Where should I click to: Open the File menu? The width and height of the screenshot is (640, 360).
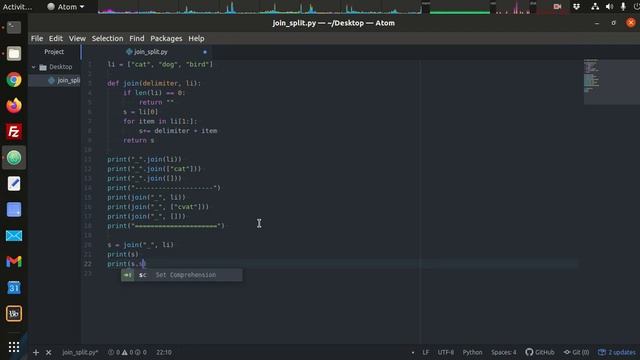[37, 38]
